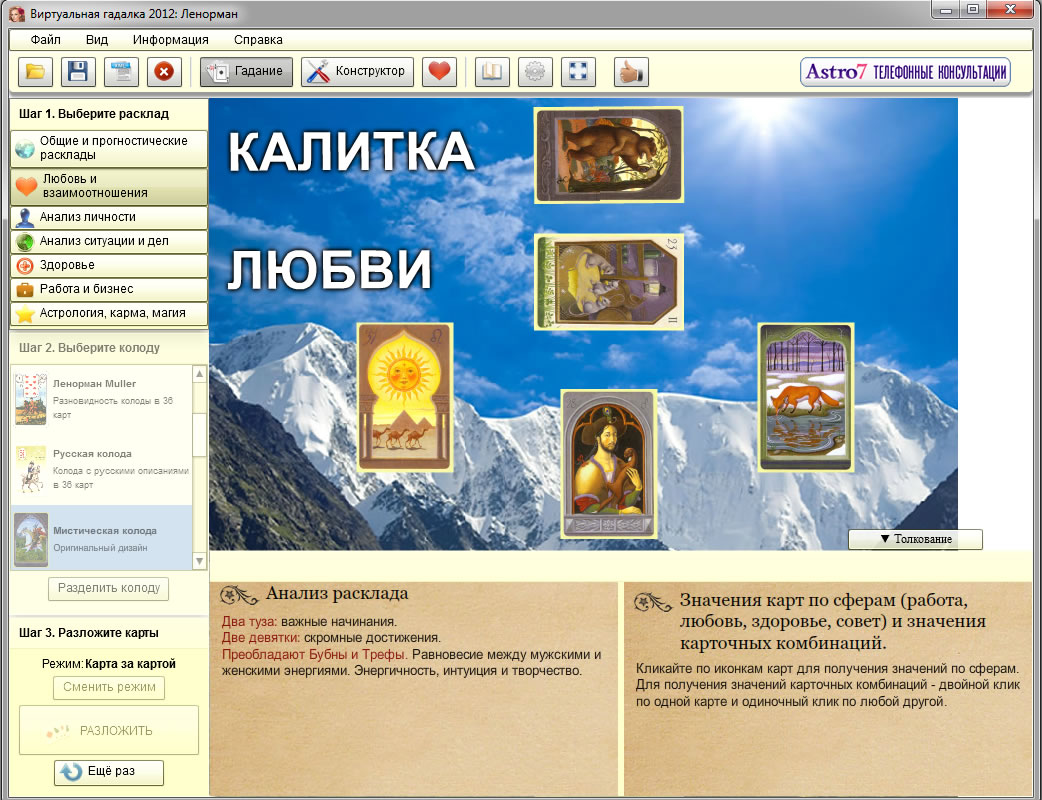Switch to Гадание mode
Image resolution: width=1042 pixels, height=800 pixels.
247,72
